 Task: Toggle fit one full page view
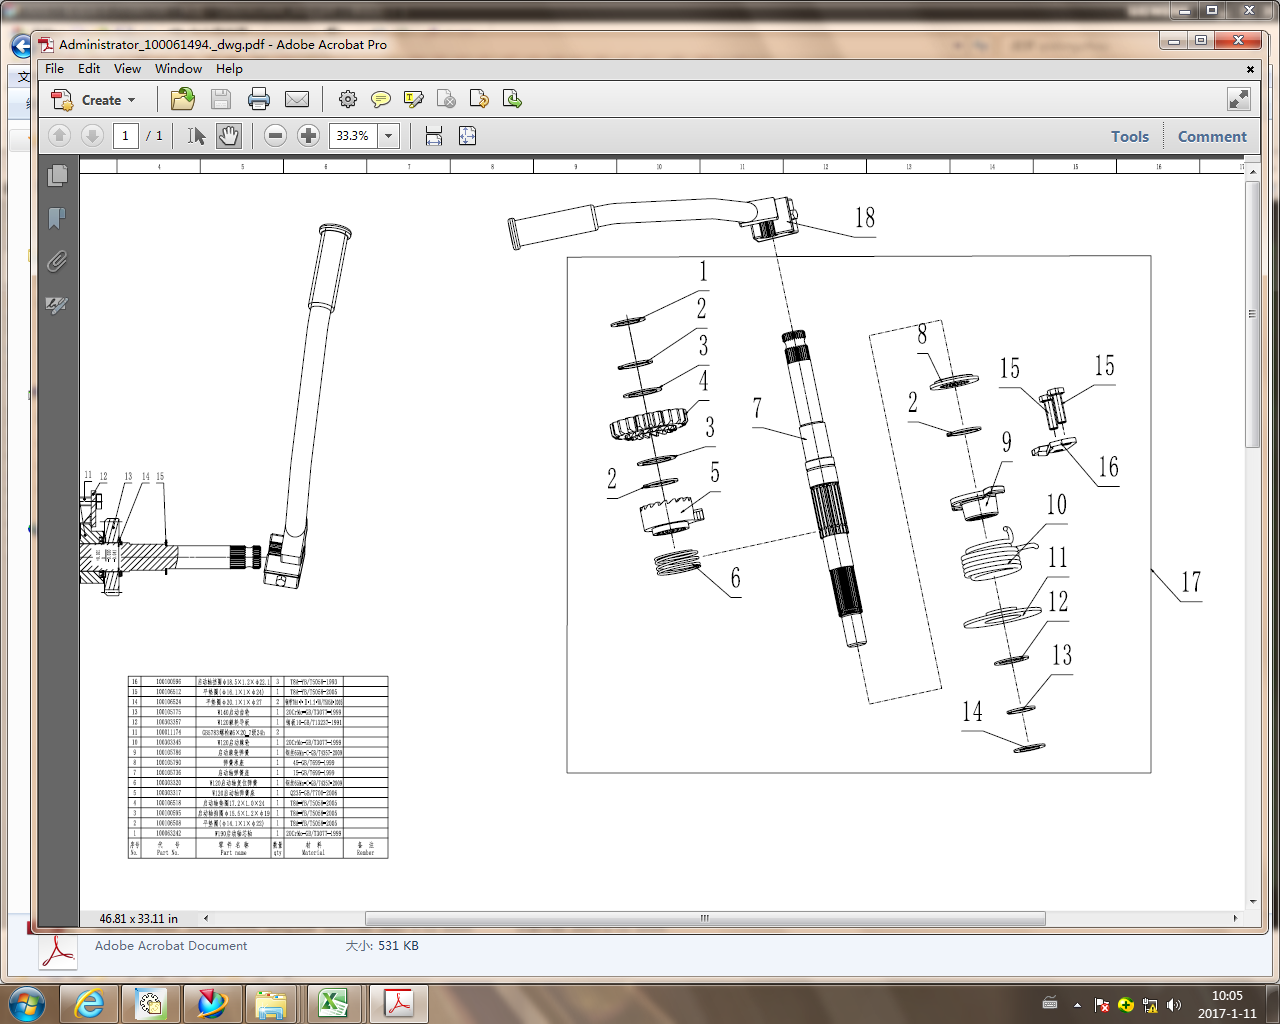coord(467,135)
